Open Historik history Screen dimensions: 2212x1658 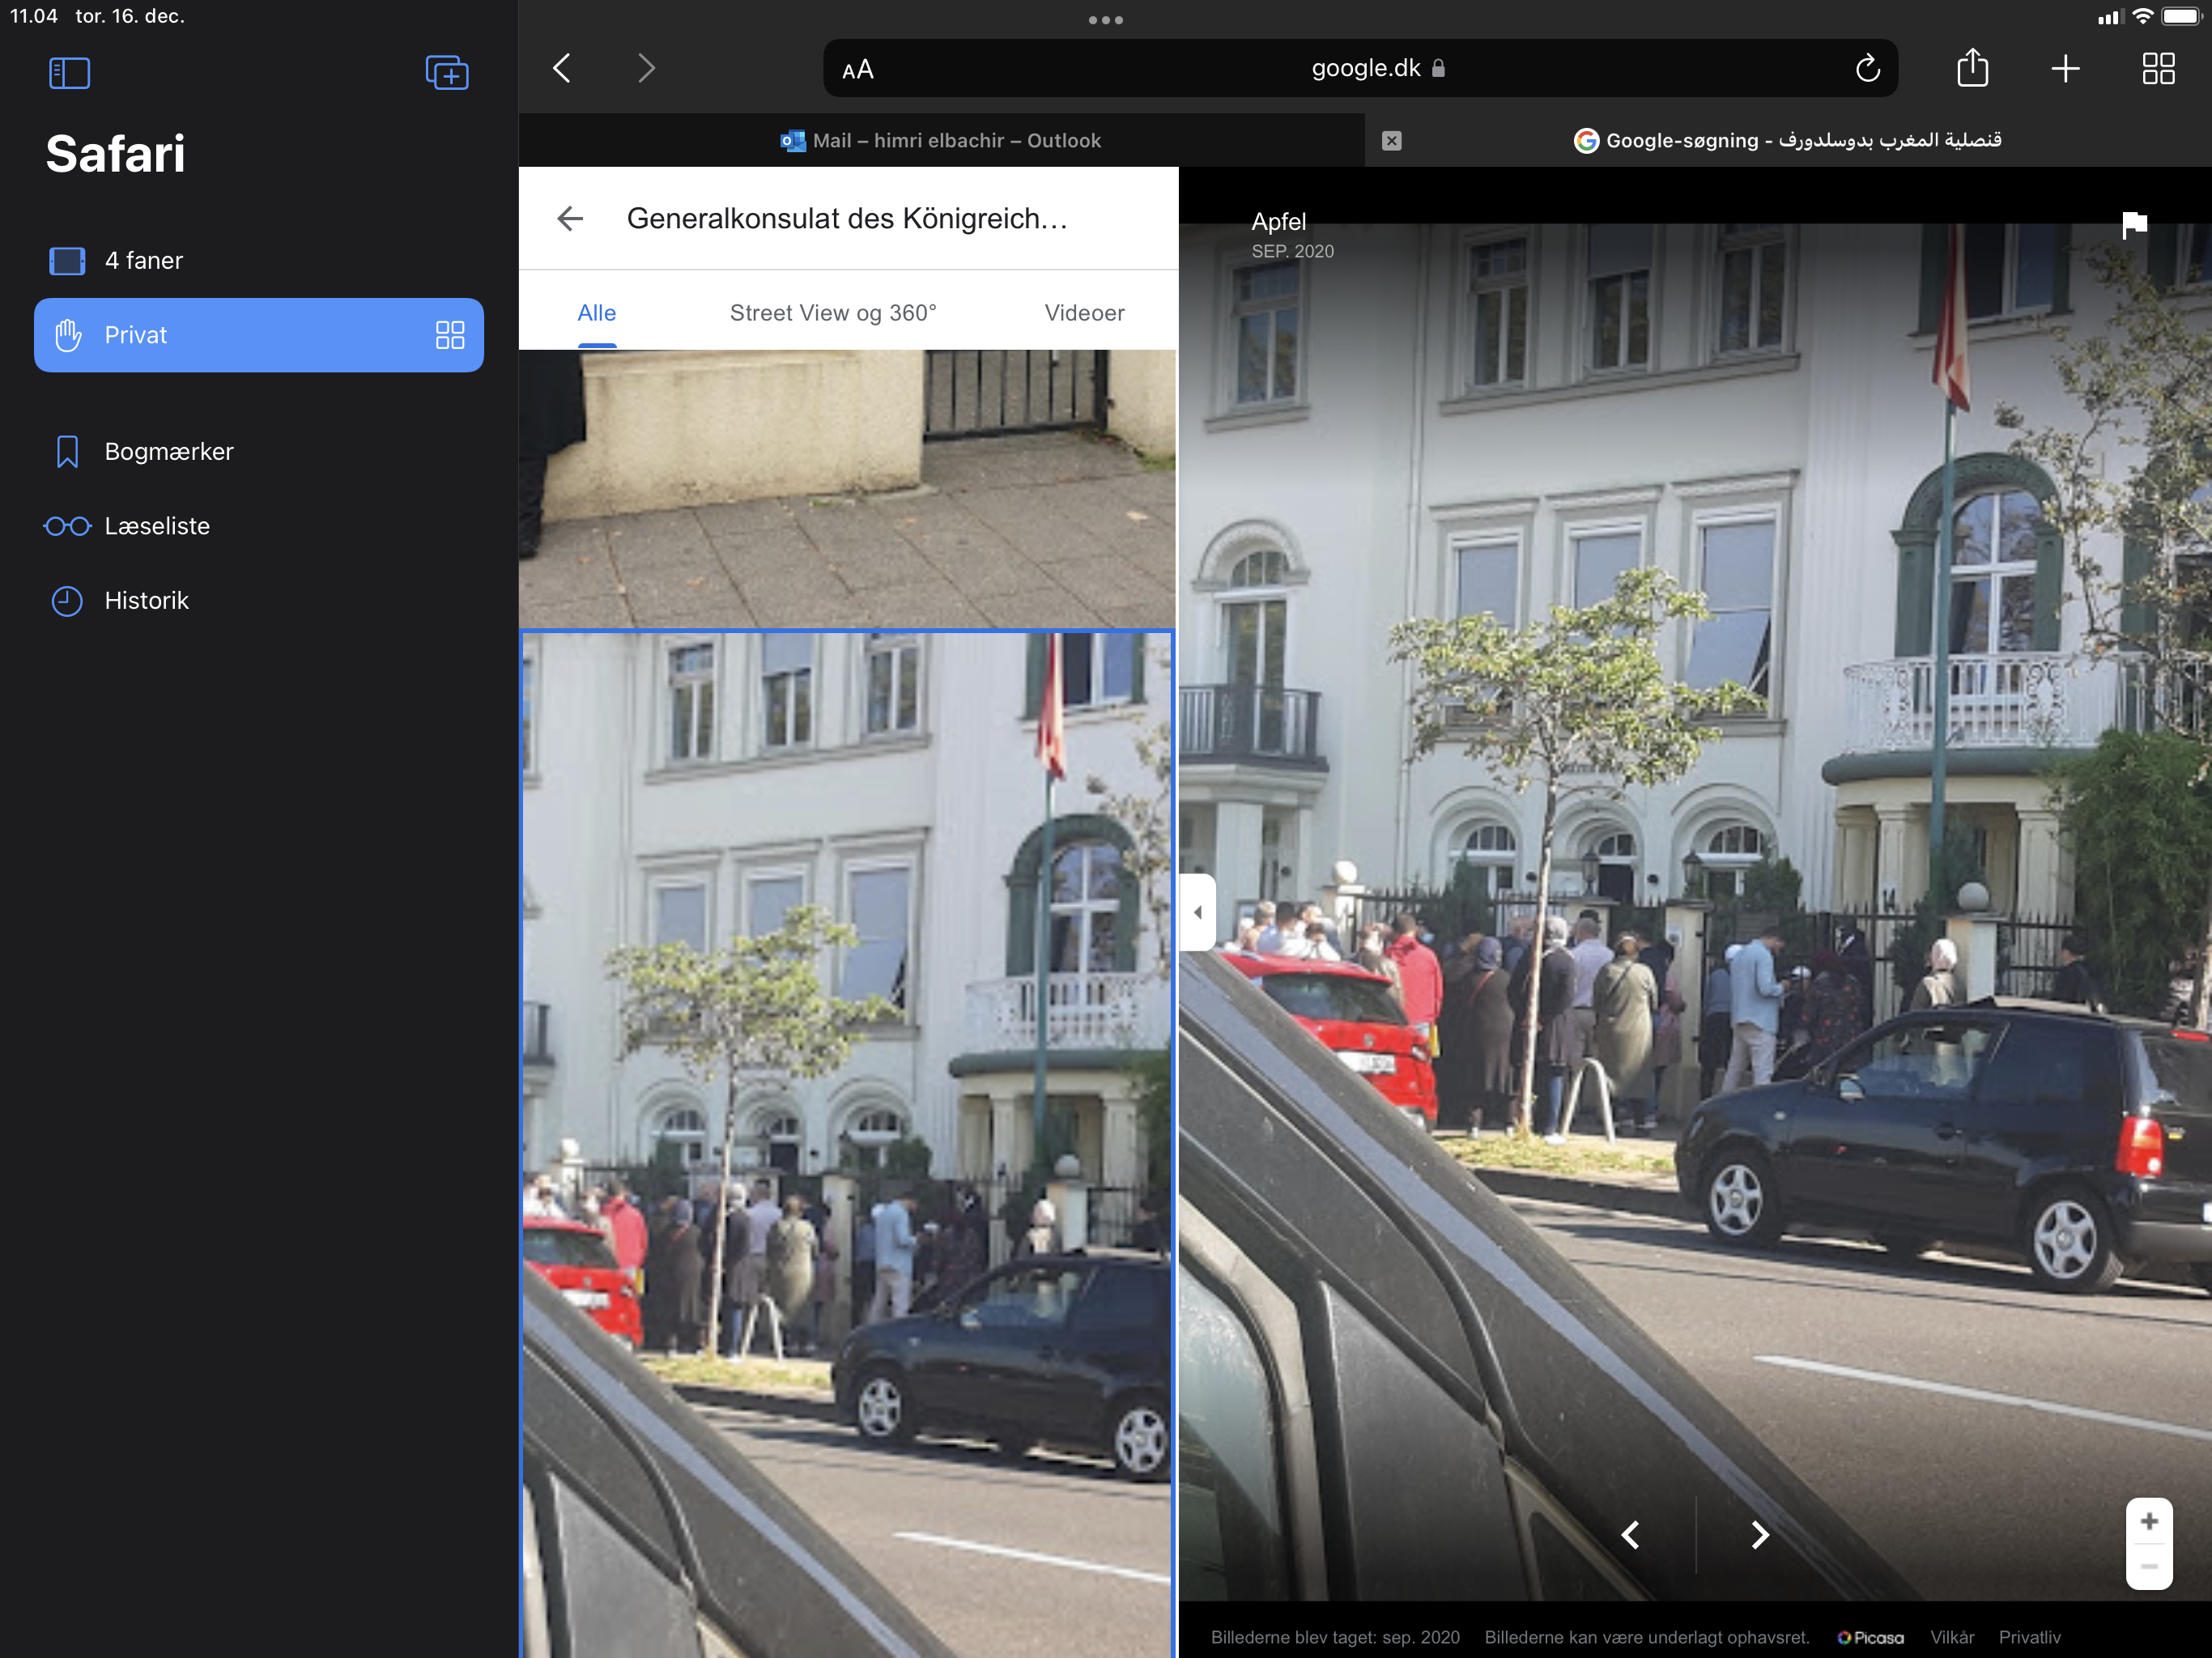259,600
